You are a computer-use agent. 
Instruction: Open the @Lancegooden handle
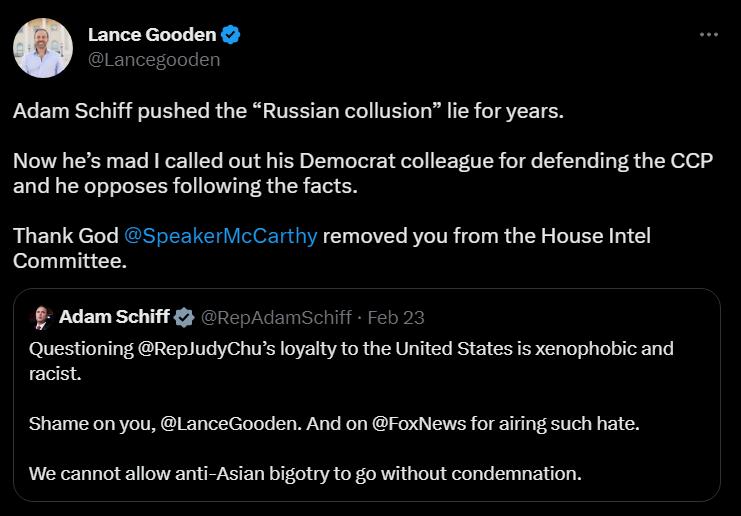[x=154, y=60]
